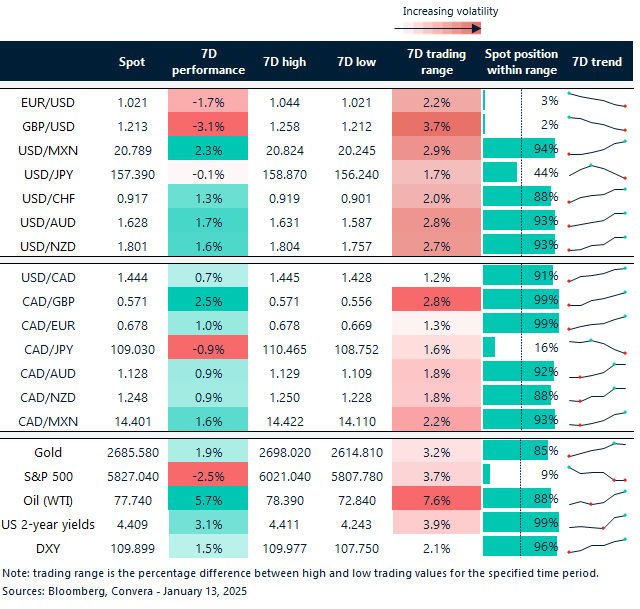640x609 pixels.
Task: Click the USD/MXN 94% position bar
Action: (520, 149)
